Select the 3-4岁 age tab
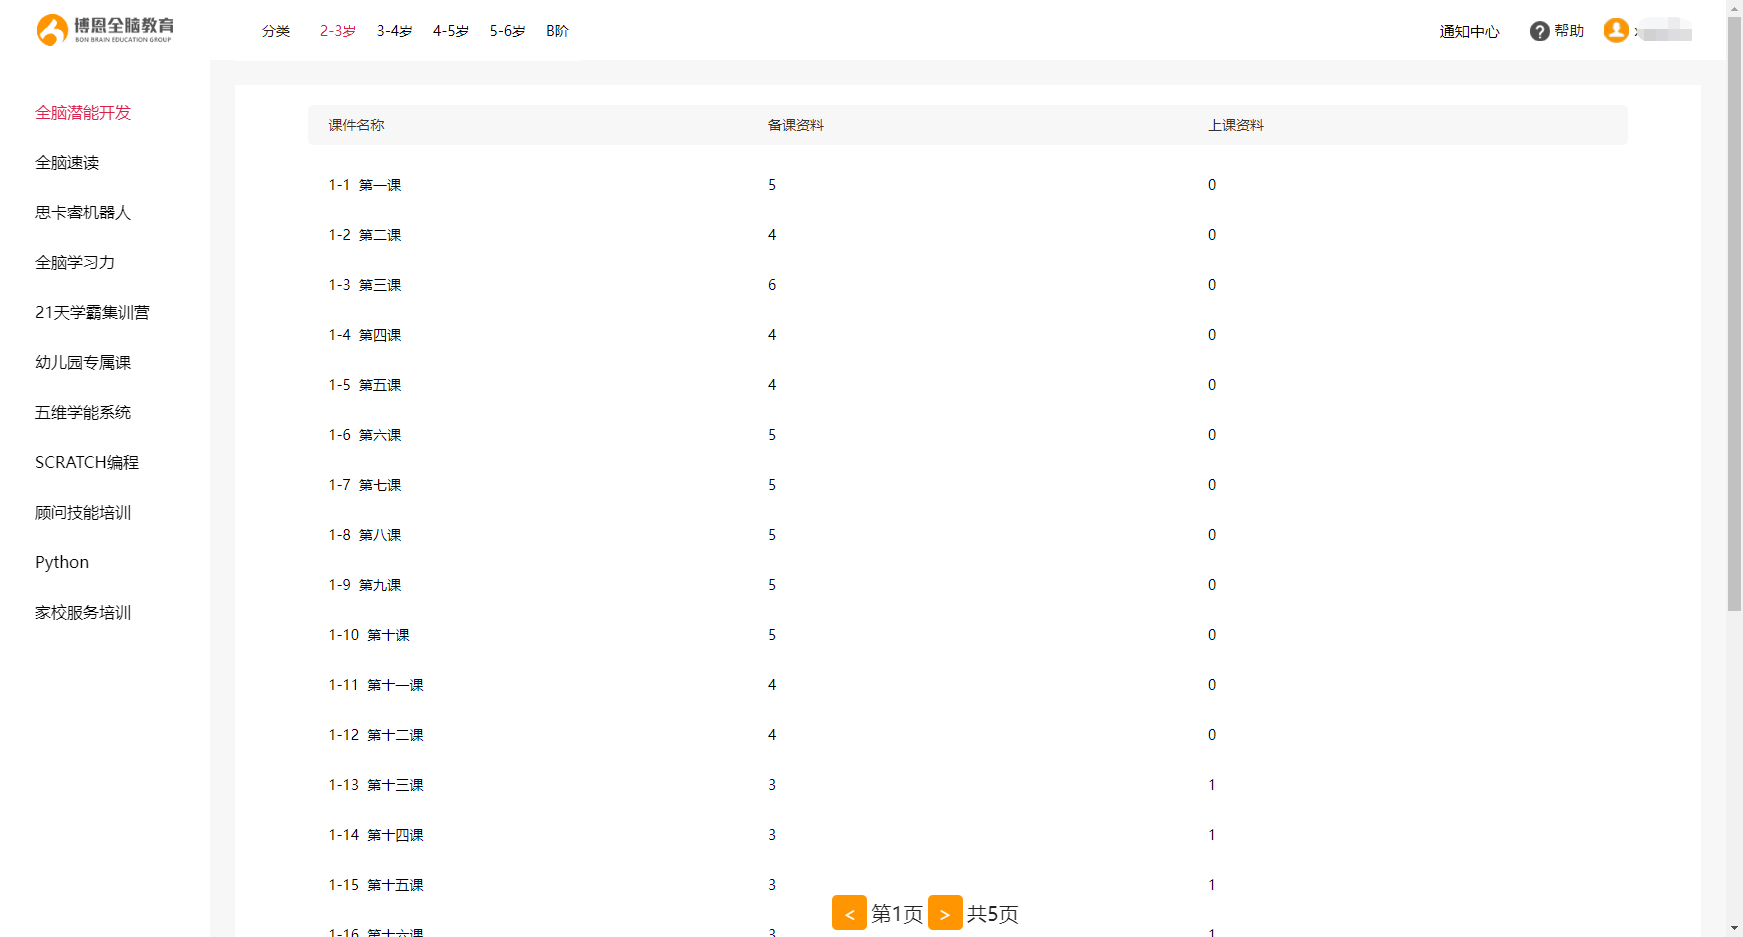 click(x=395, y=31)
